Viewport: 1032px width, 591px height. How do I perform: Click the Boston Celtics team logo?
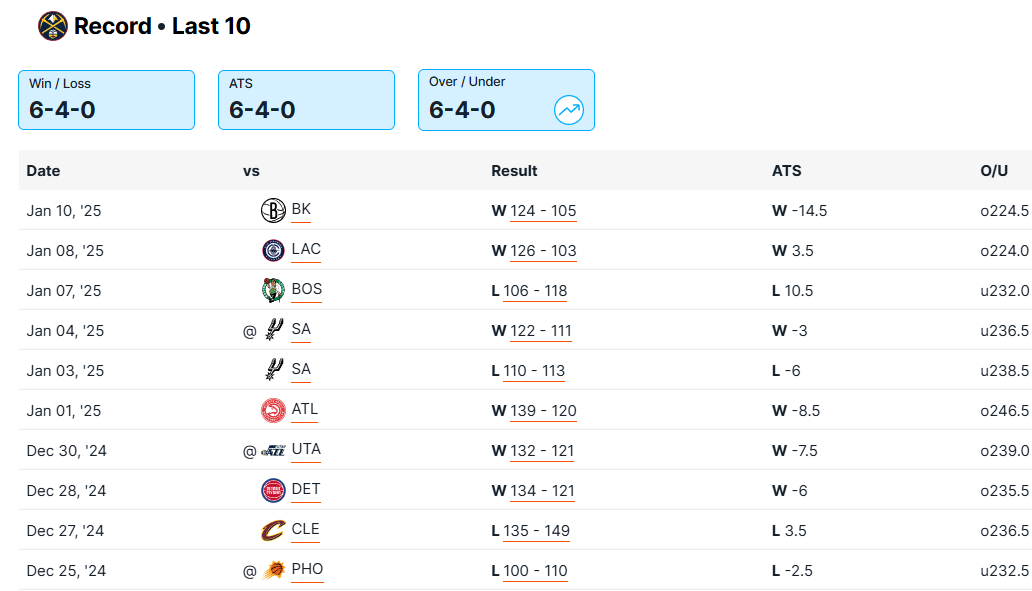pos(273,291)
